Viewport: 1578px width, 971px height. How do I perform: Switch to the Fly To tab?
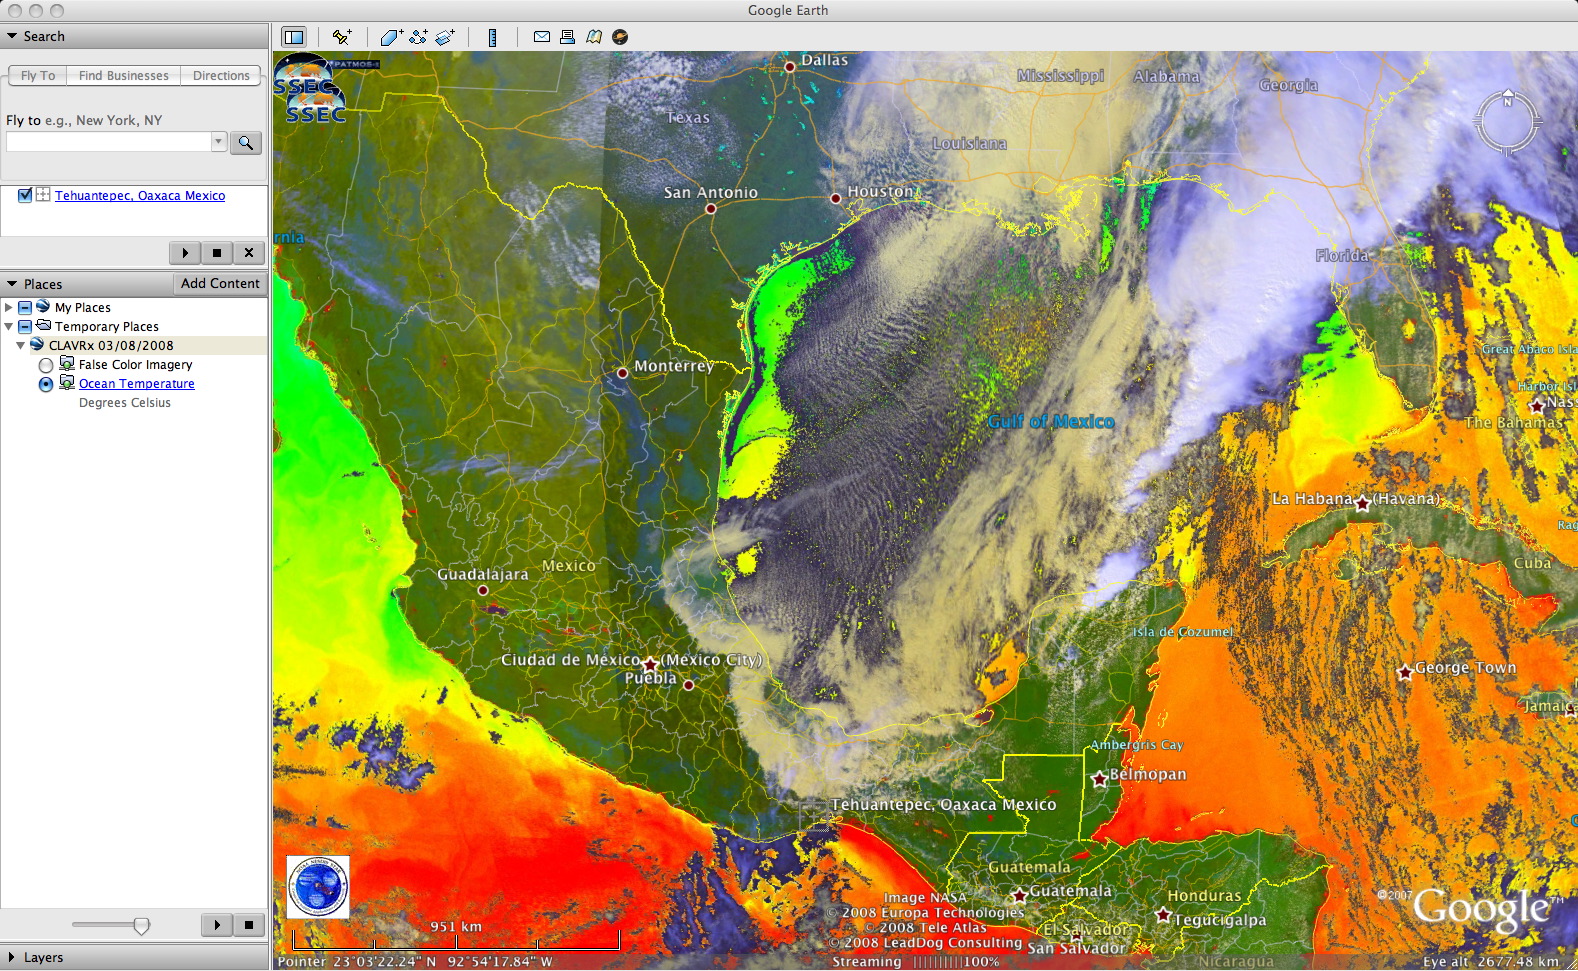(38, 76)
